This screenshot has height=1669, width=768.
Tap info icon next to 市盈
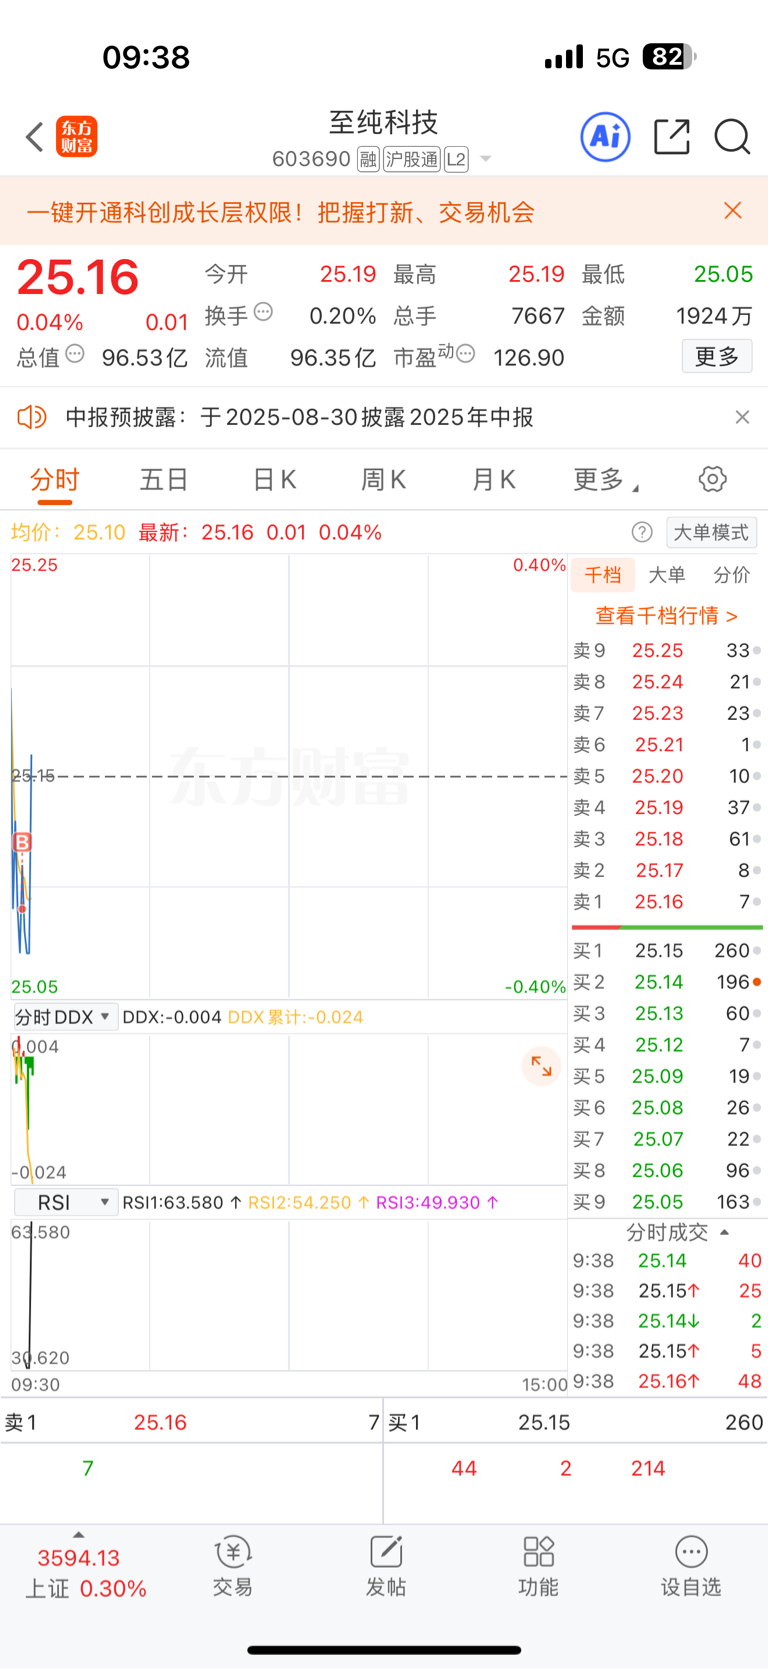pyautogui.click(x=465, y=353)
